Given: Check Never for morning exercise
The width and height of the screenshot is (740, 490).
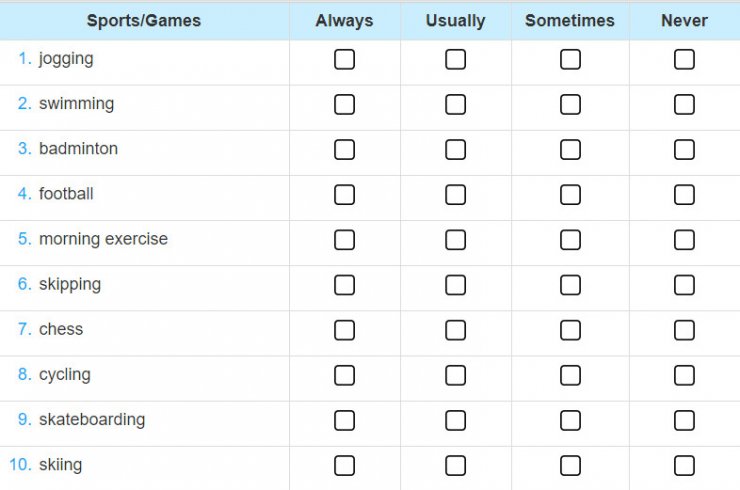Looking at the screenshot, I should coord(684,240).
